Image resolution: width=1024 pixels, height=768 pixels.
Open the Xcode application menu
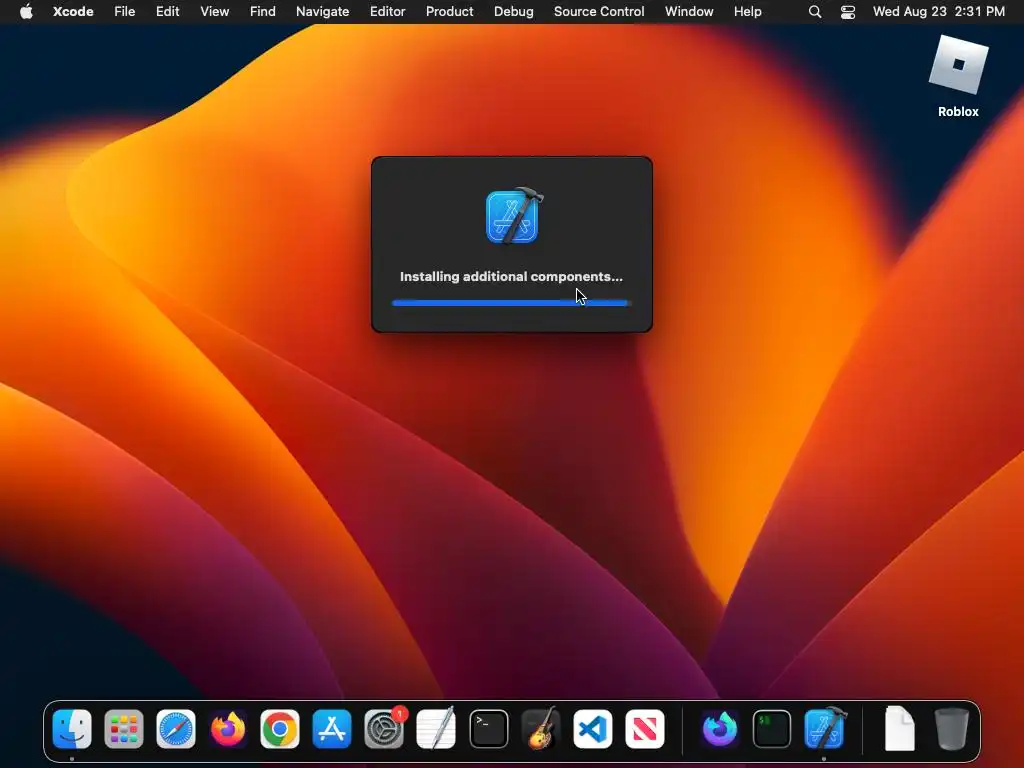pyautogui.click(x=73, y=11)
